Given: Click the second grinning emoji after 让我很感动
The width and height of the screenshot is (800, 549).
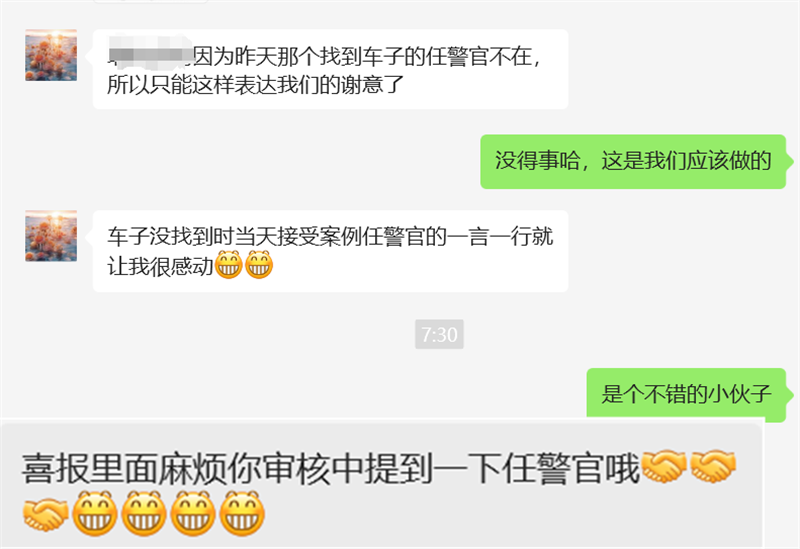Looking at the screenshot, I should point(259,265).
